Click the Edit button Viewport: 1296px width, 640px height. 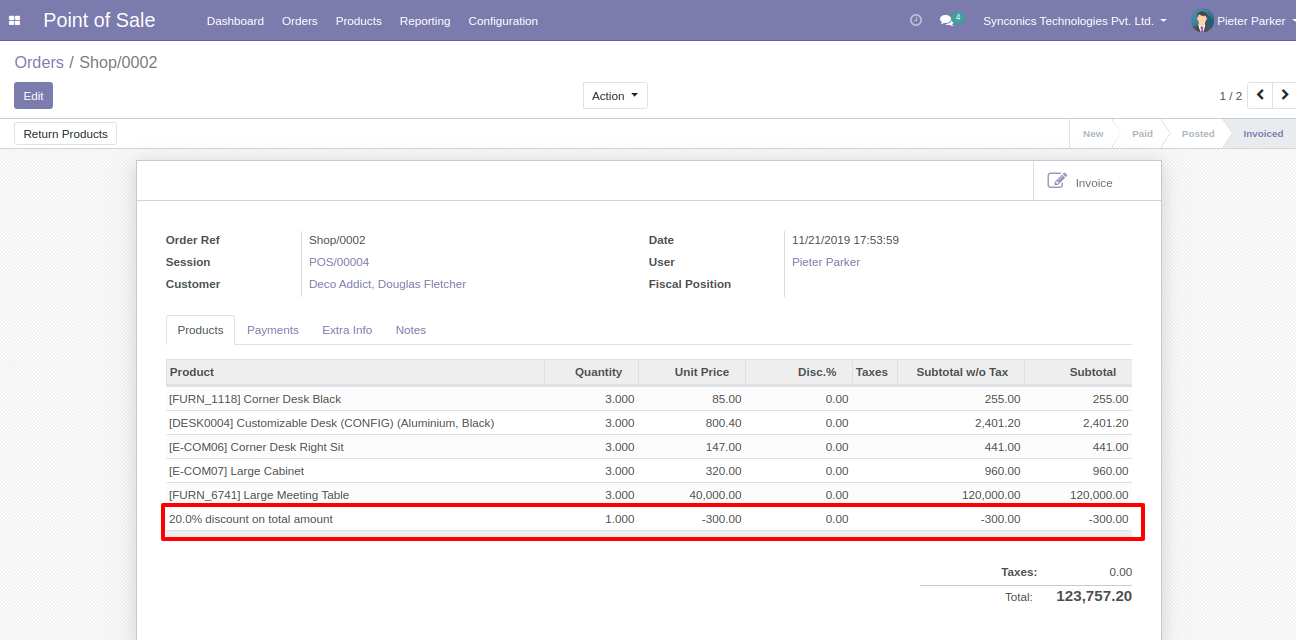point(33,96)
